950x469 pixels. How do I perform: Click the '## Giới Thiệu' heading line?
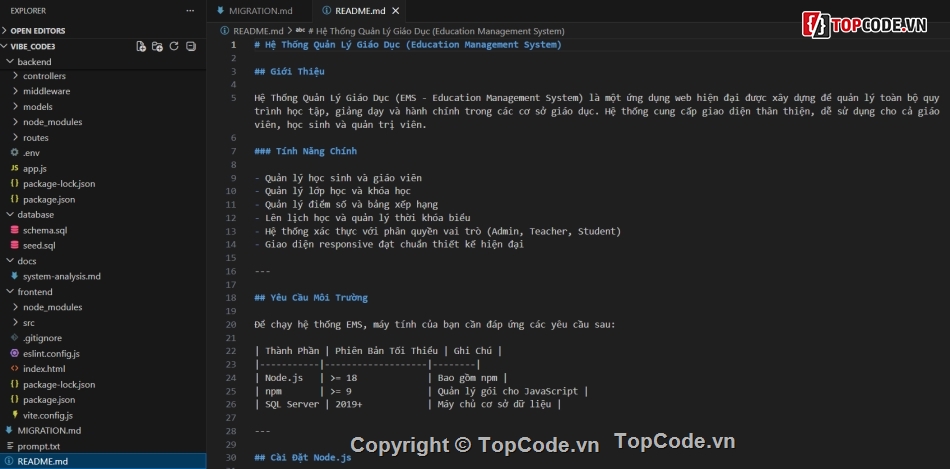pyautogui.click(x=290, y=72)
